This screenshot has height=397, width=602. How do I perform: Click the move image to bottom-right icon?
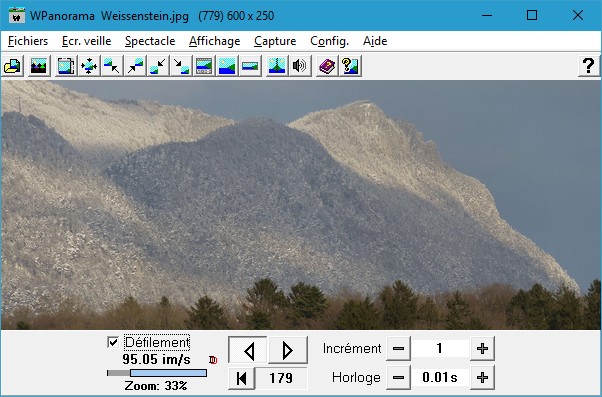click(181, 66)
